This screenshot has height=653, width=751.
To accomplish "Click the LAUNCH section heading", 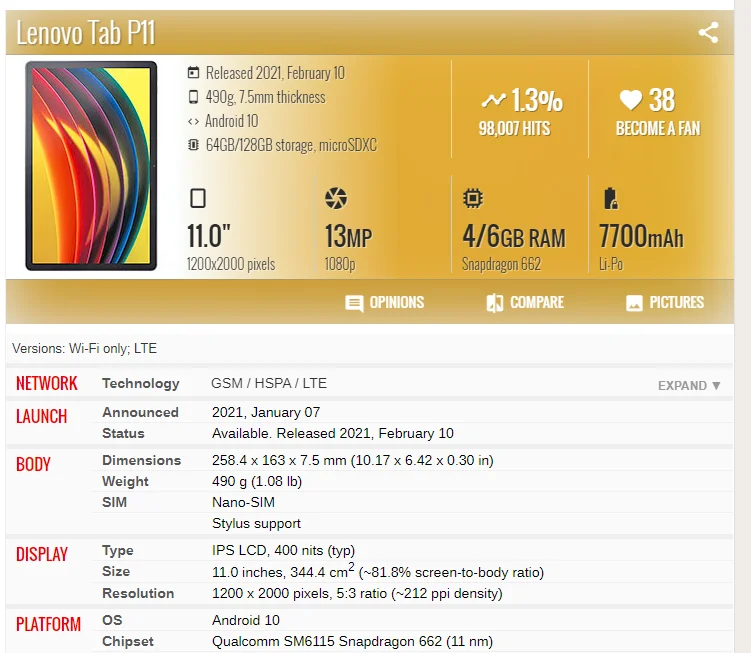I will pyautogui.click(x=41, y=416).
